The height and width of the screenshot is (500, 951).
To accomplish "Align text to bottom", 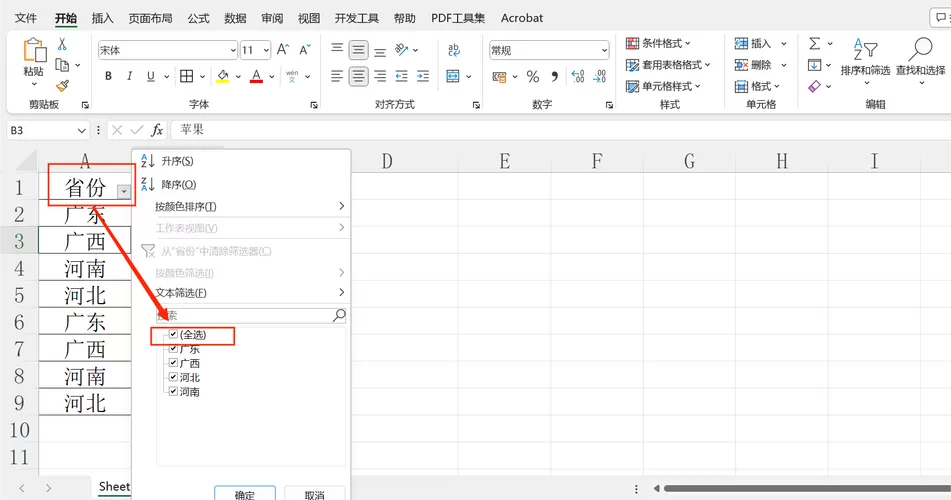I will 380,50.
